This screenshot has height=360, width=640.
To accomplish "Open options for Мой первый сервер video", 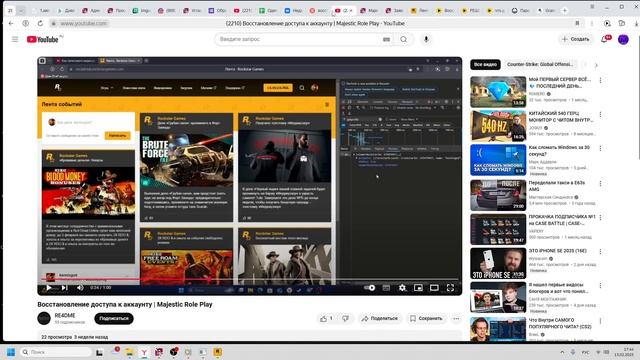I will coord(600,80).
